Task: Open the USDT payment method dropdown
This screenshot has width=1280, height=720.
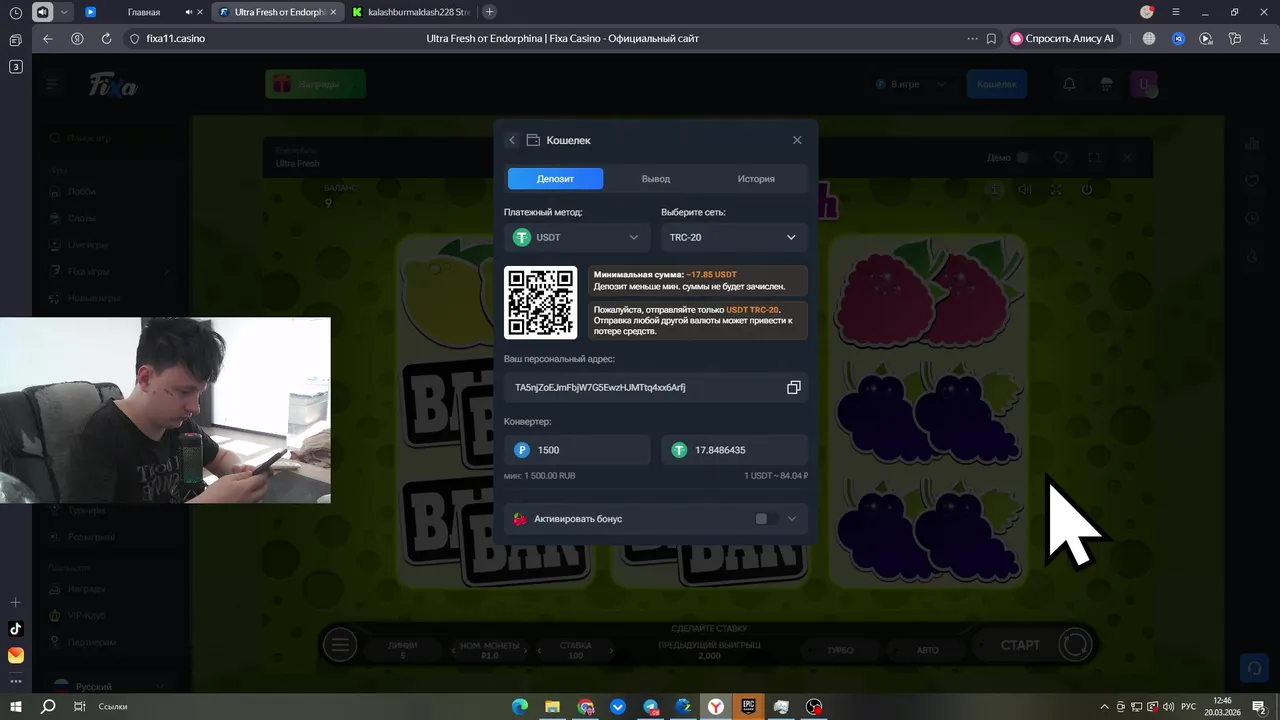Action: (577, 237)
